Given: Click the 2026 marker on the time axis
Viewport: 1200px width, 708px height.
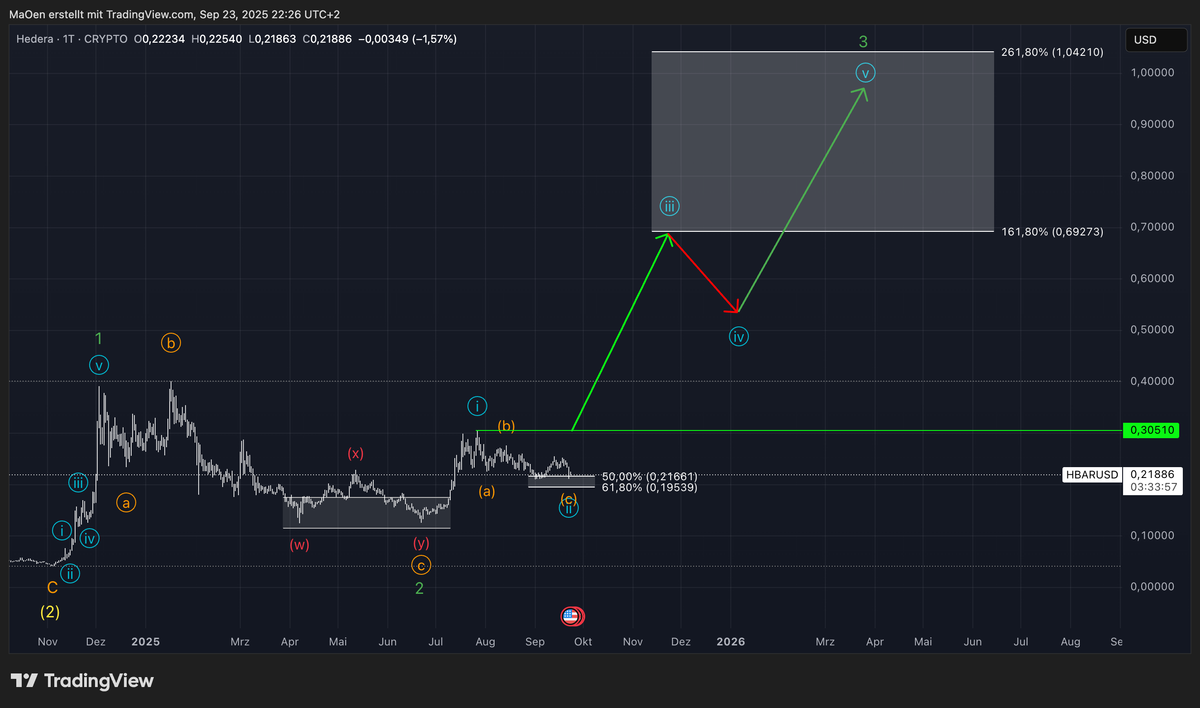Looking at the screenshot, I should [x=731, y=641].
